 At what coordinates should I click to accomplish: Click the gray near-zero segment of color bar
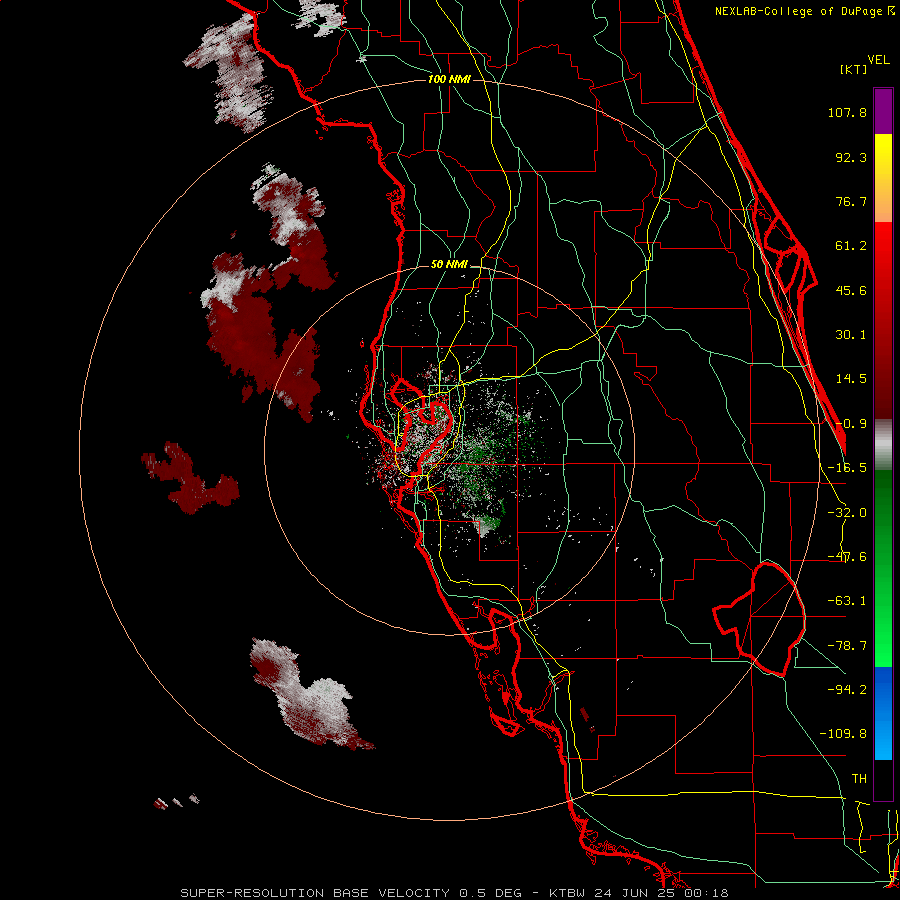[x=883, y=445]
